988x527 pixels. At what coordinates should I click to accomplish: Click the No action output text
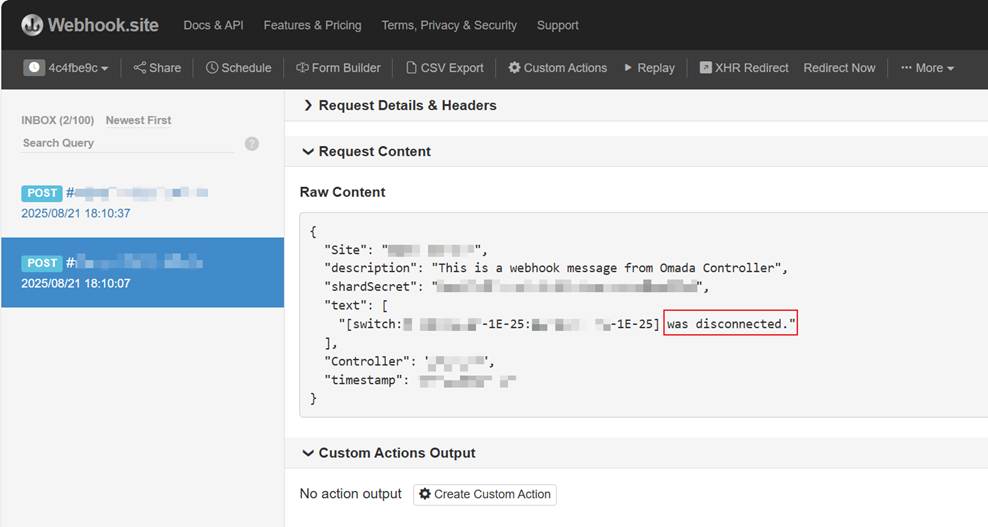[x=350, y=494]
